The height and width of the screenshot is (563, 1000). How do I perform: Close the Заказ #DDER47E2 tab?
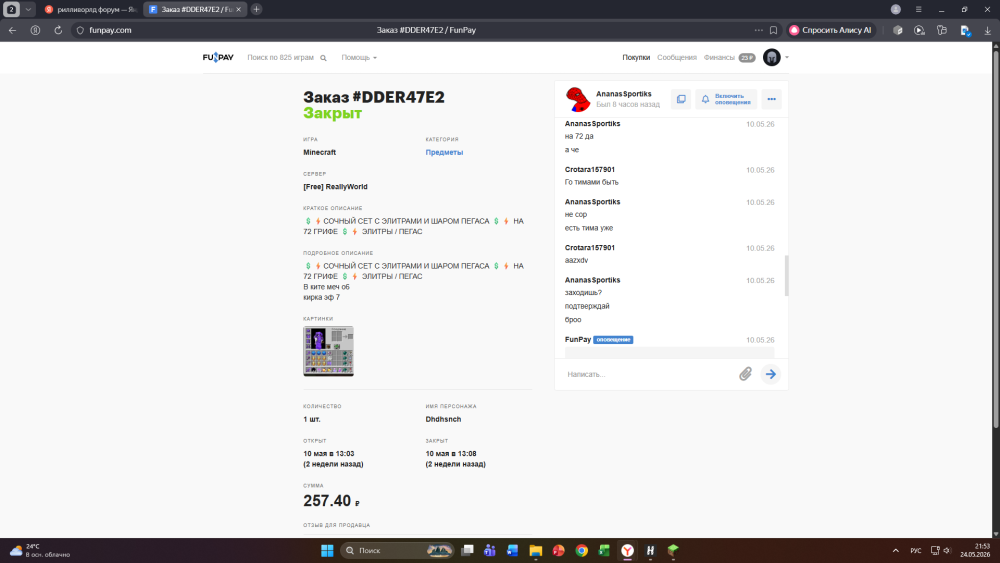coord(239,10)
